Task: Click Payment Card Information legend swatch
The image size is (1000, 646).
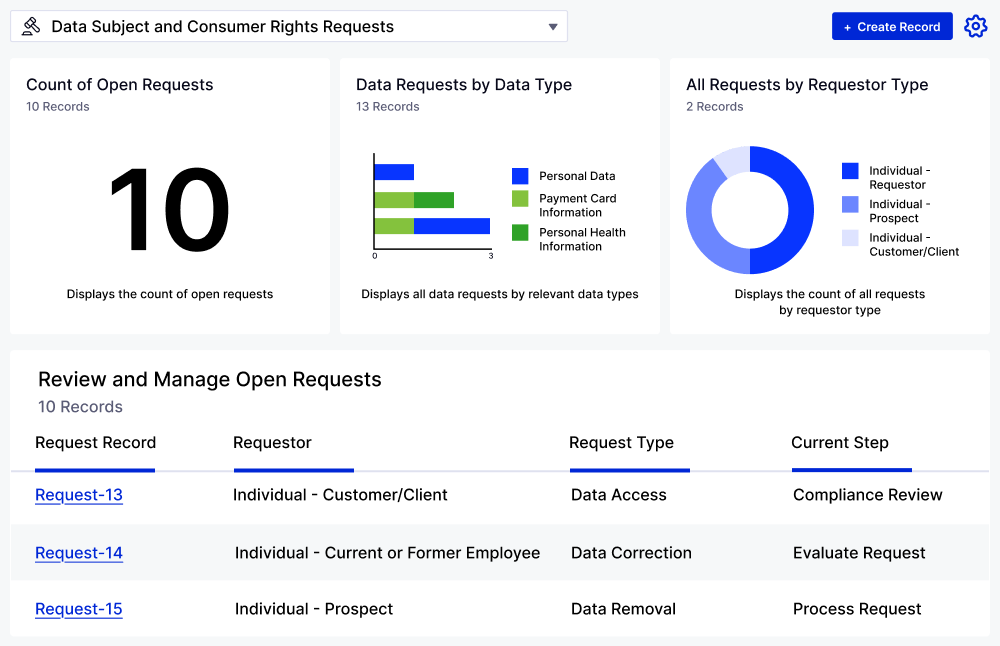Action: [520, 199]
